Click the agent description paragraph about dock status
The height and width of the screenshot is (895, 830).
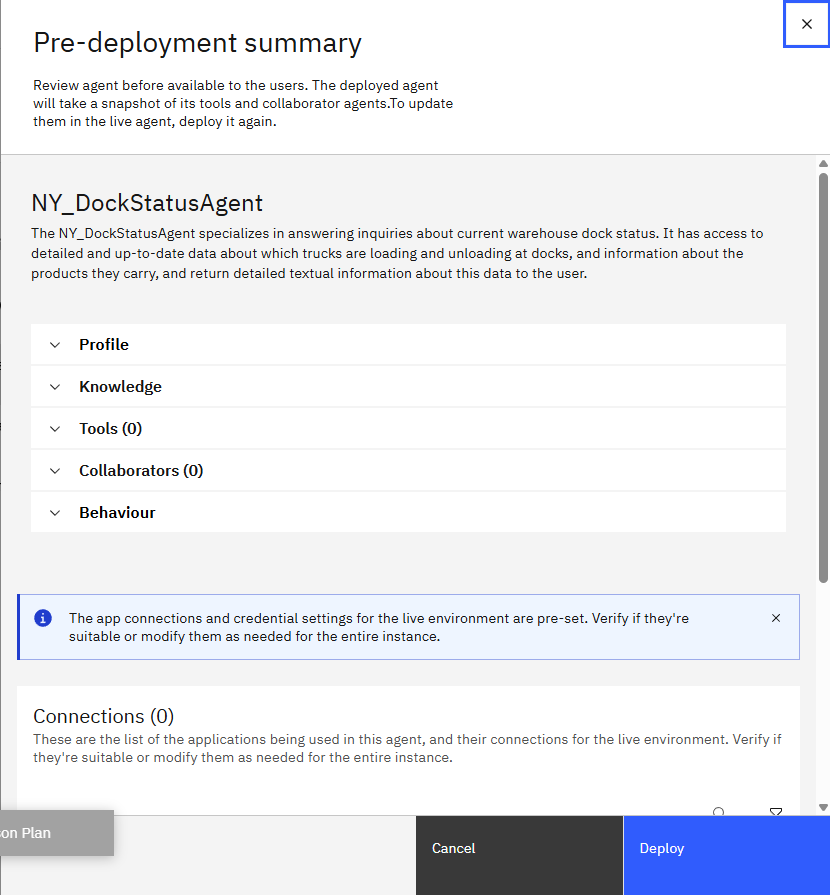[397, 253]
